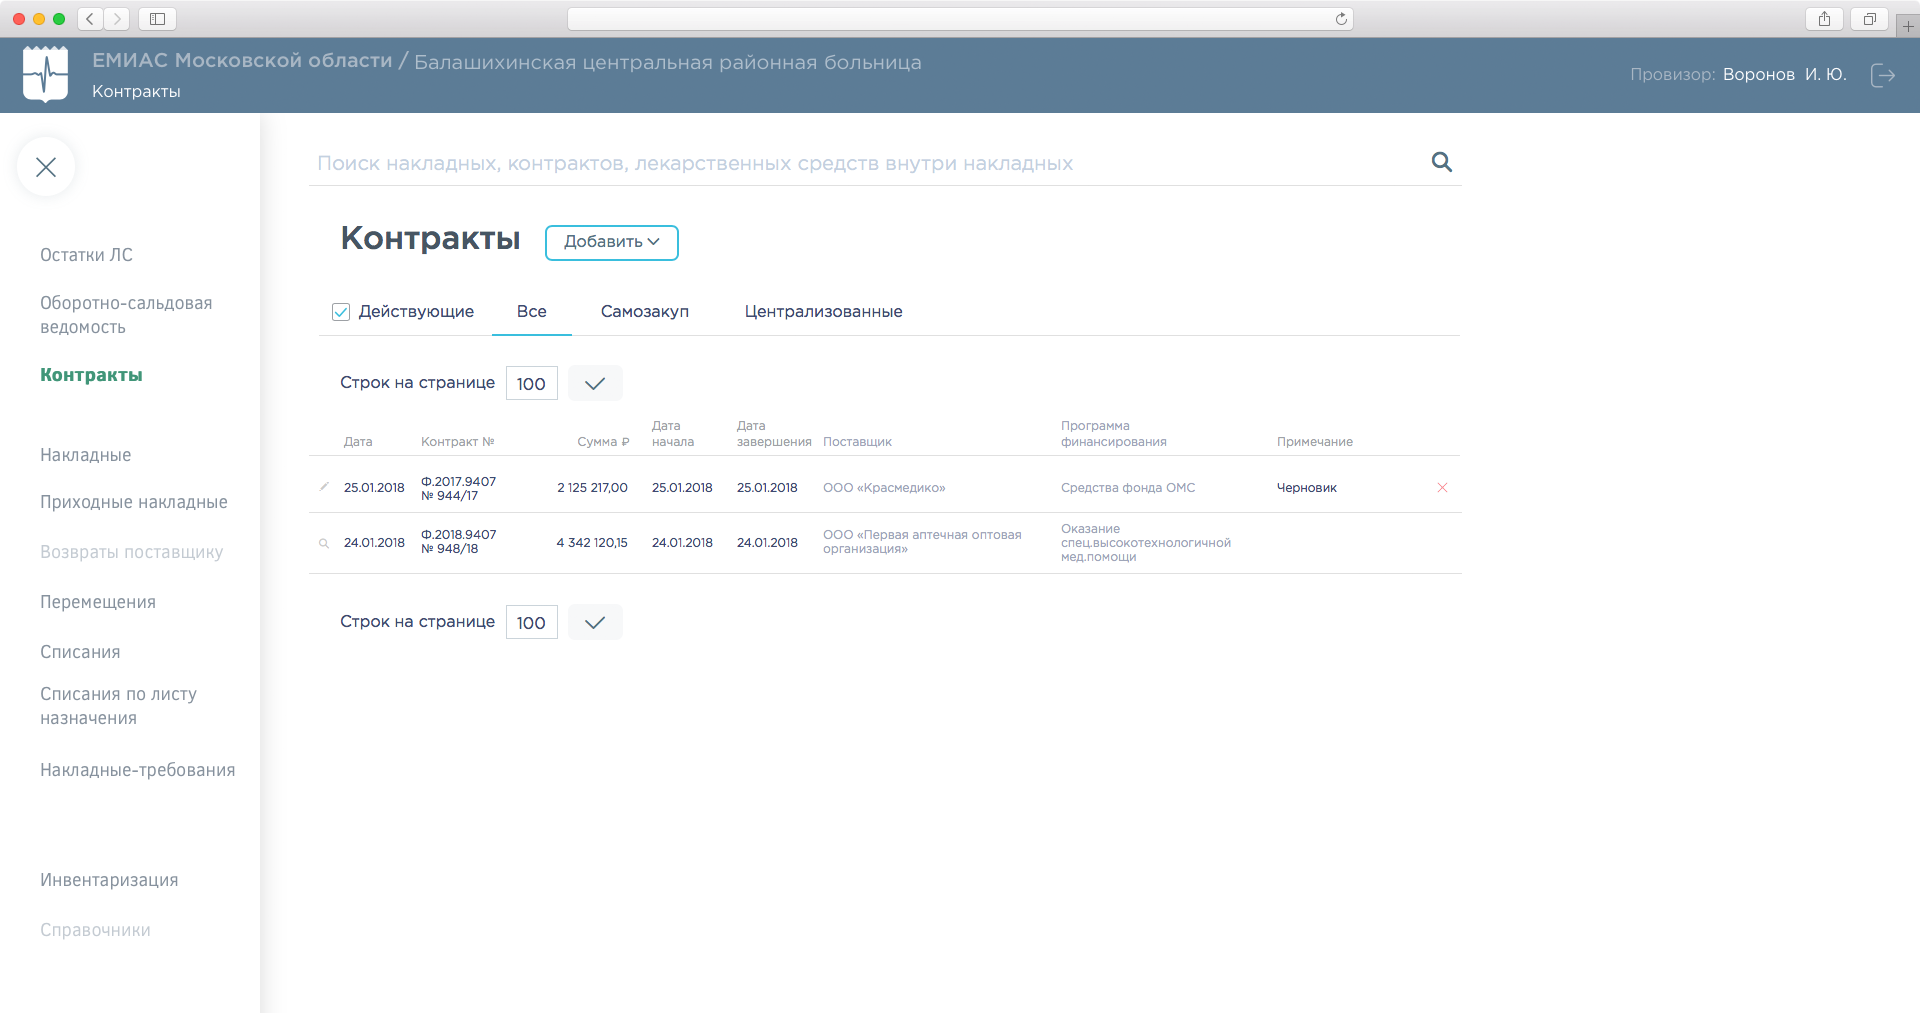Open Приходные накладные in the sidebar
This screenshot has height=1013, width=1920.
pyautogui.click(x=134, y=502)
